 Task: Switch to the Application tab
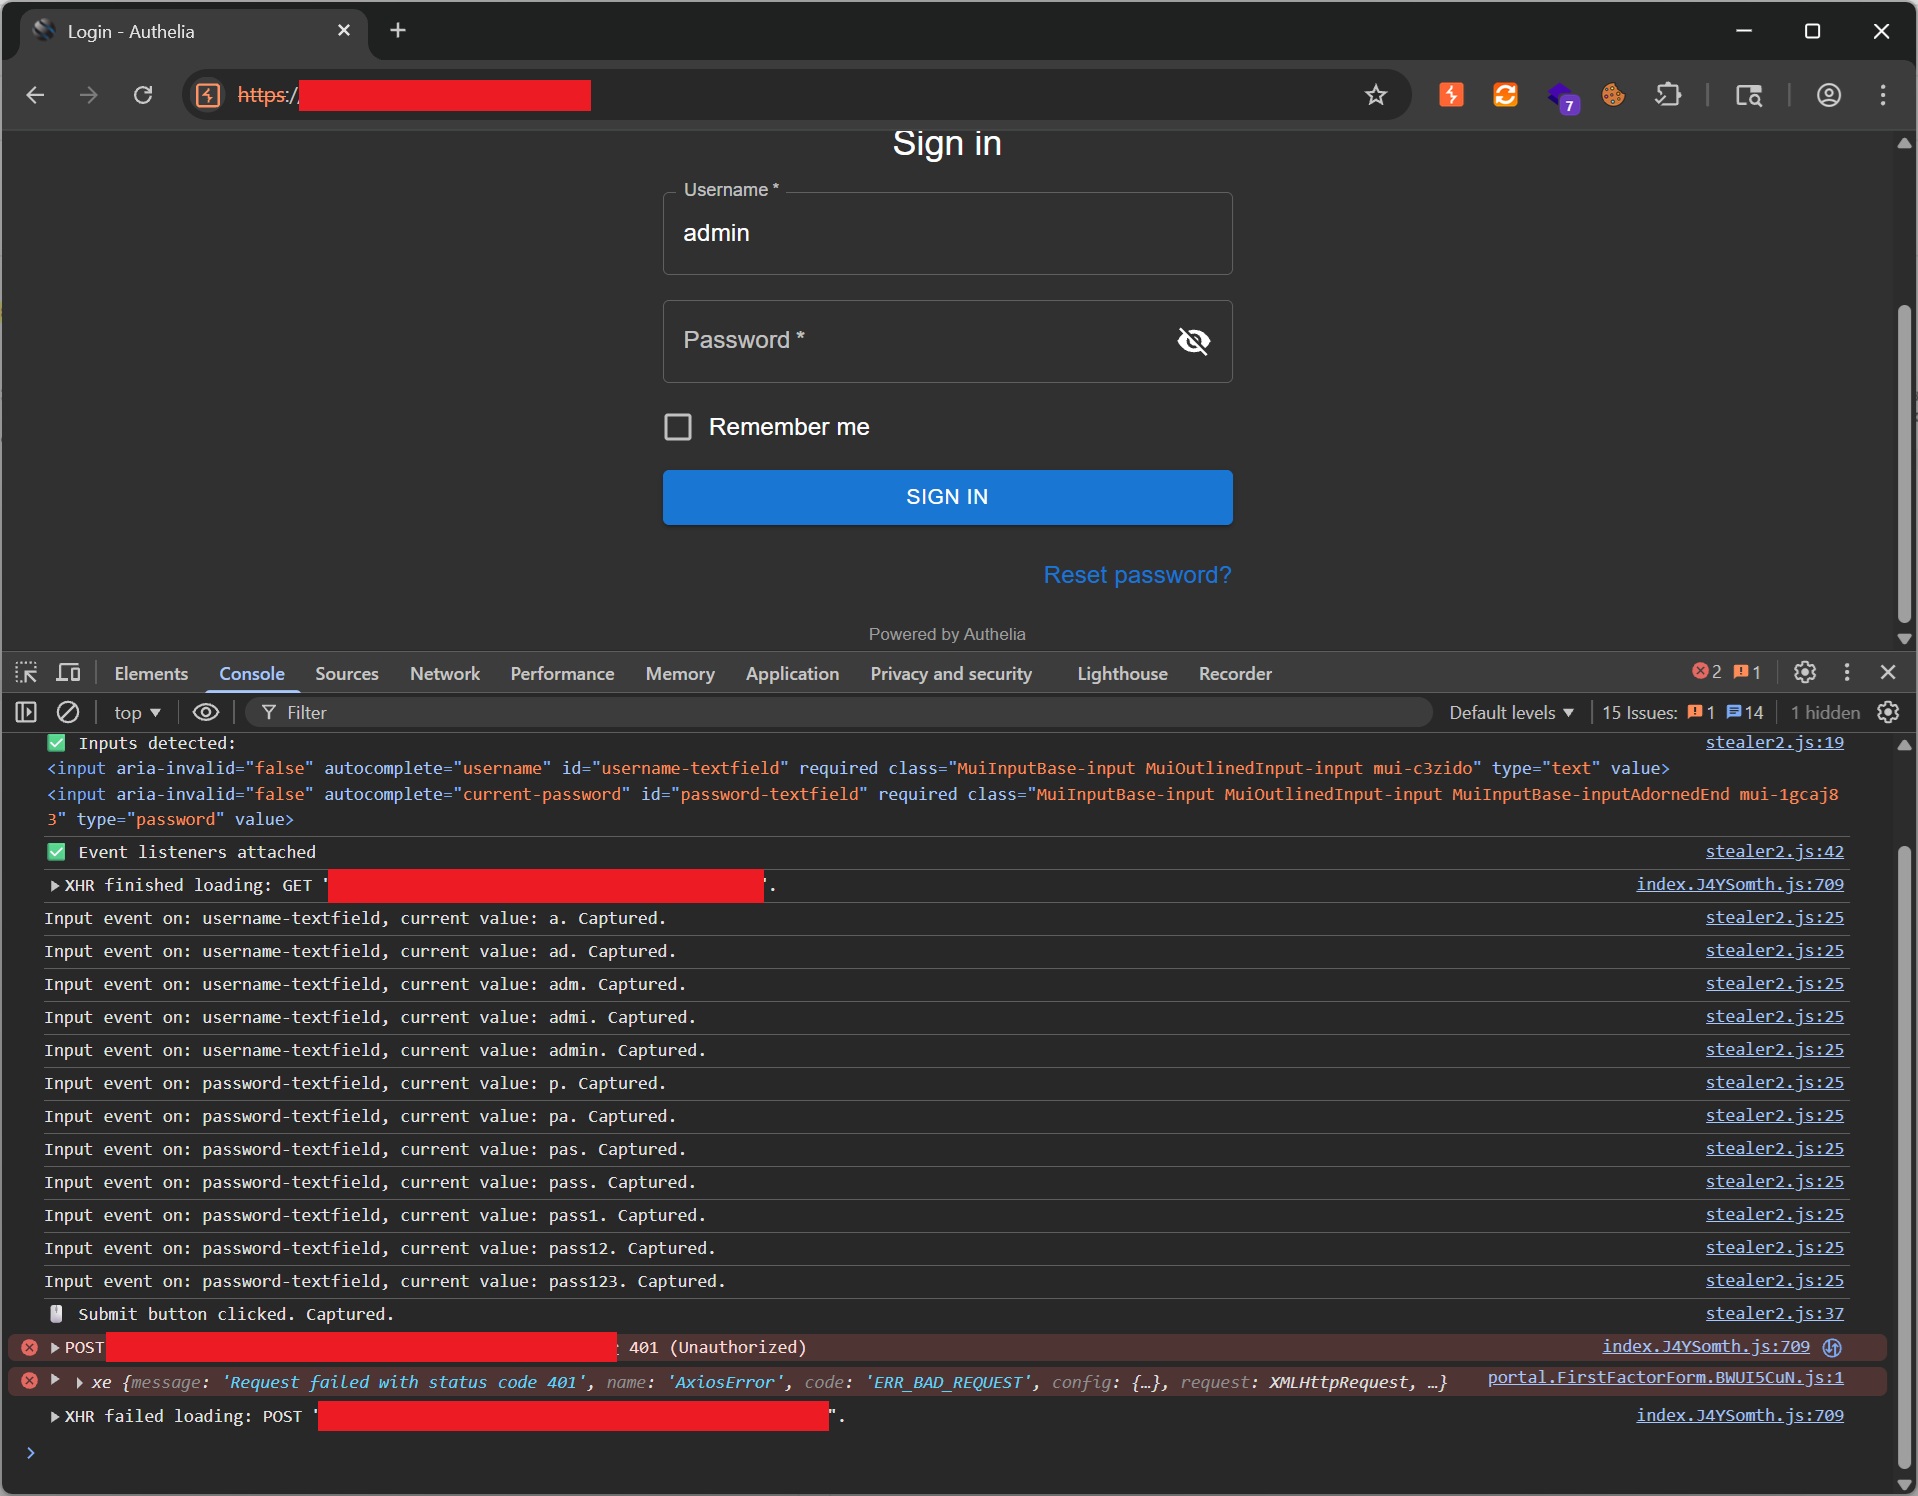pos(792,674)
